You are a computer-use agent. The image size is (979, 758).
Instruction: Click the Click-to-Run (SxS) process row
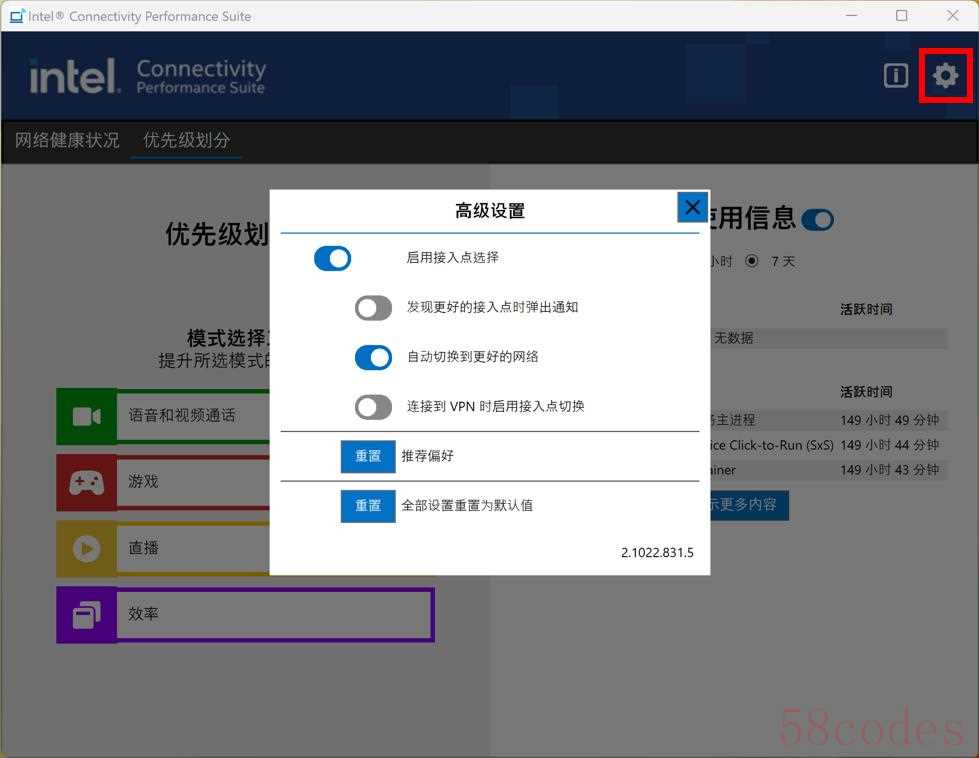(x=829, y=445)
